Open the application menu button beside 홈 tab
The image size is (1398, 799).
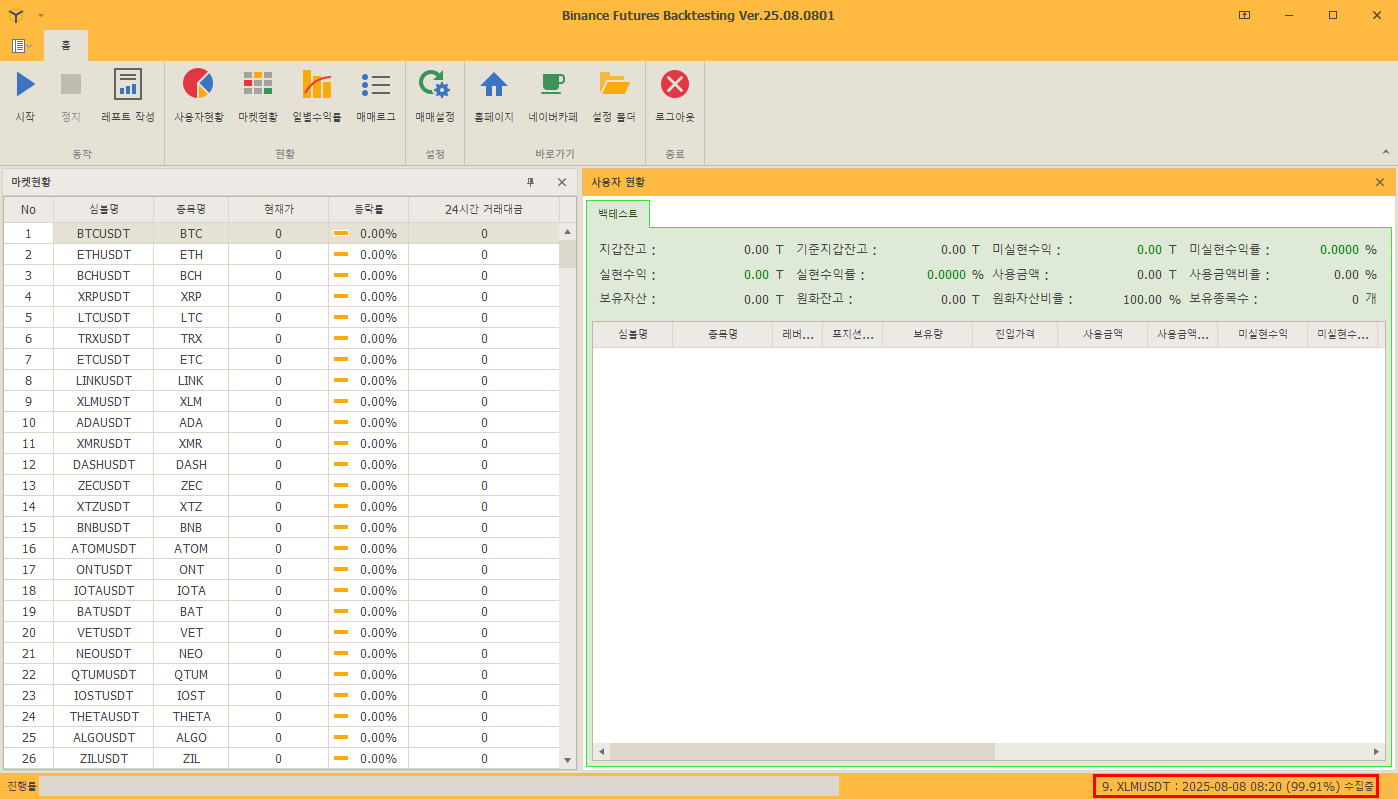point(21,46)
